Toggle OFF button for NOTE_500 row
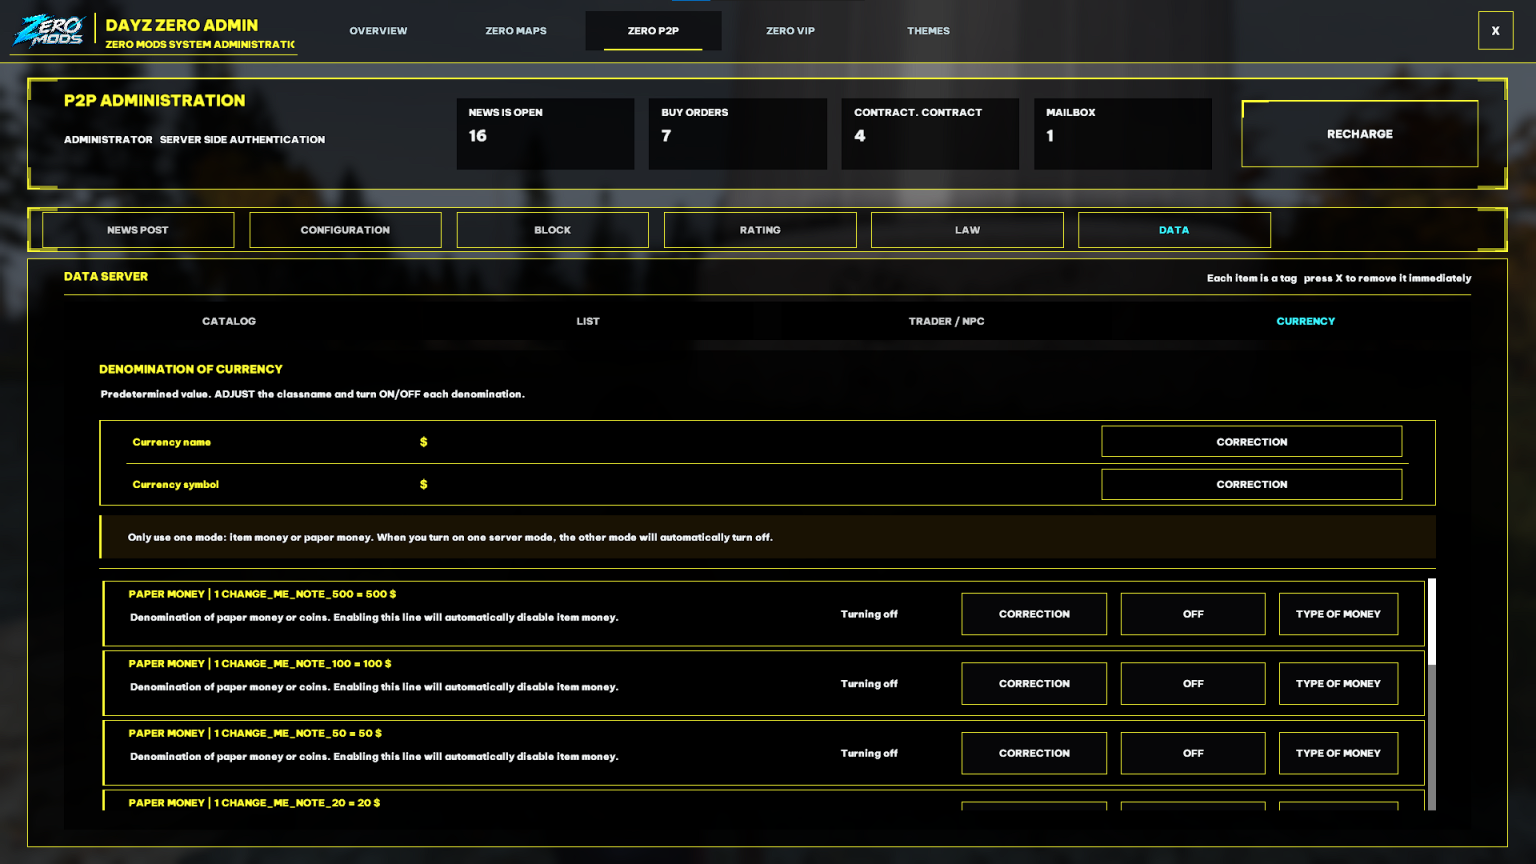Screen dimensions: 1536x864 1193,614
